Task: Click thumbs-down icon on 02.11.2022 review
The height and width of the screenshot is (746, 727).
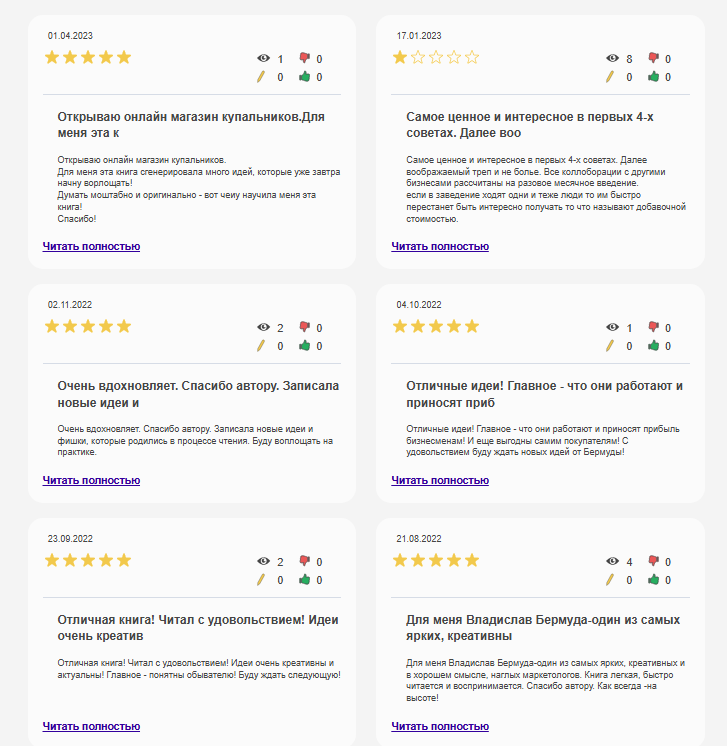Action: (x=304, y=327)
